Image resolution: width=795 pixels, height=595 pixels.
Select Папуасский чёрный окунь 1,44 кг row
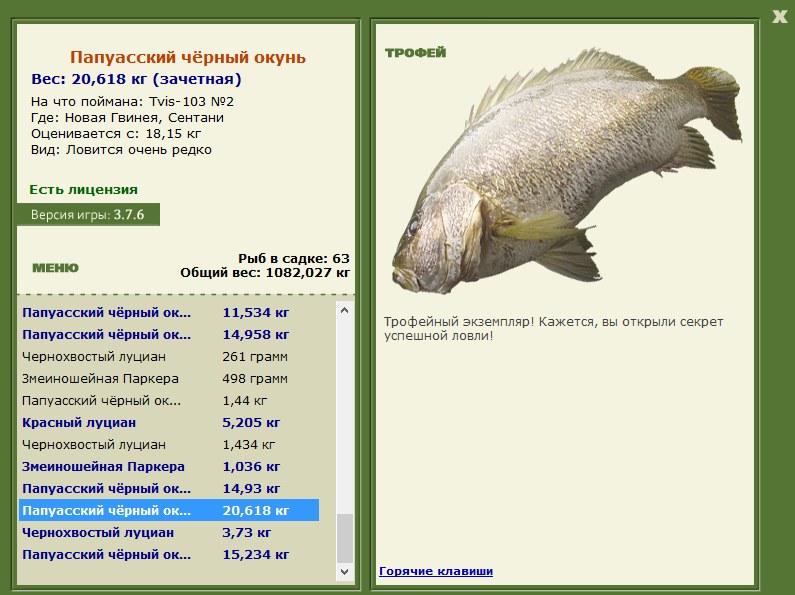pyautogui.click(x=169, y=400)
